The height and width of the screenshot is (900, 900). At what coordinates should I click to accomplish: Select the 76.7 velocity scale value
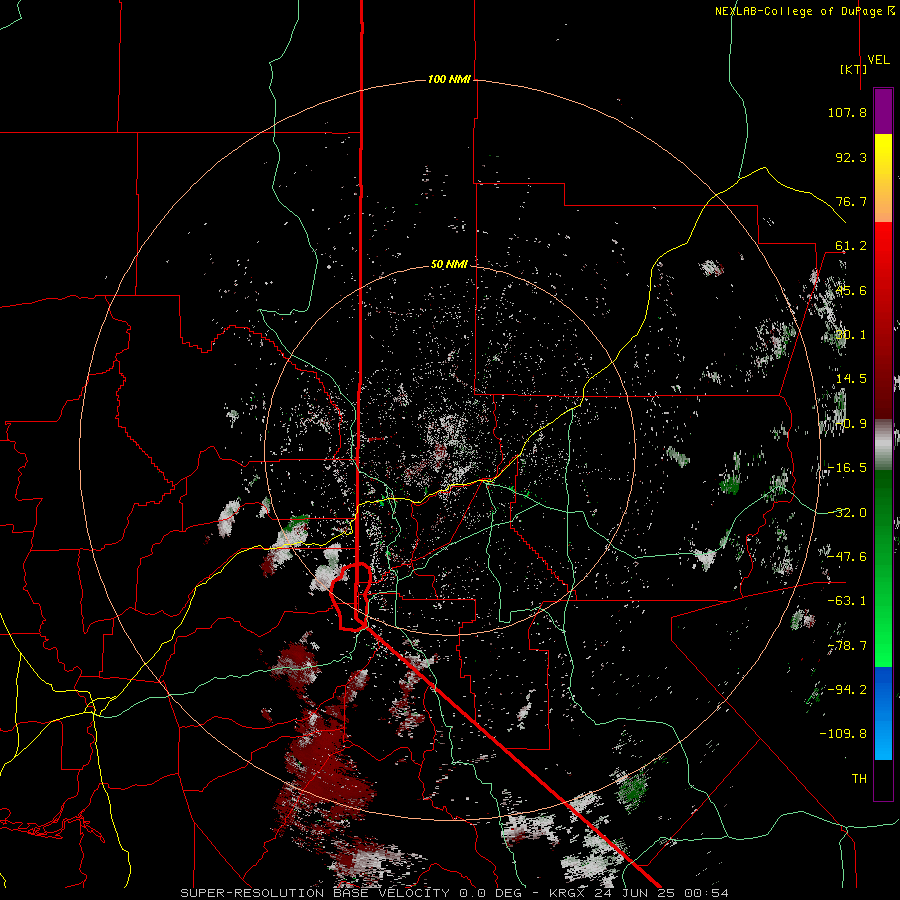(x=851, y=201)
